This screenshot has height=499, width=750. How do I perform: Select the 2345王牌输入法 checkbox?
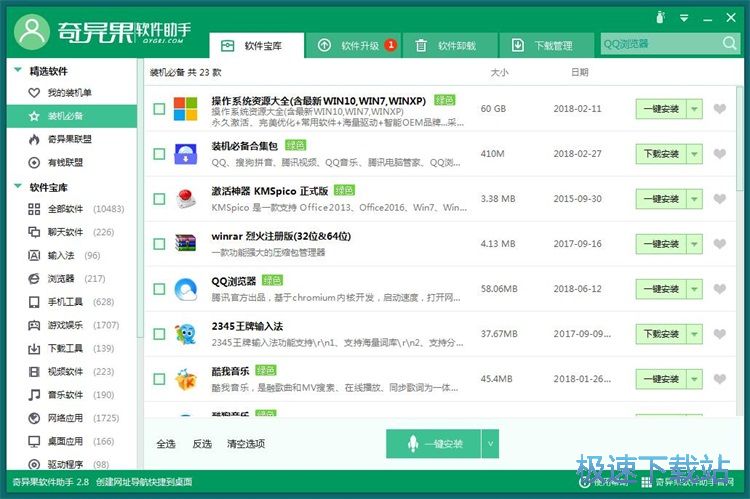point(159,334)
